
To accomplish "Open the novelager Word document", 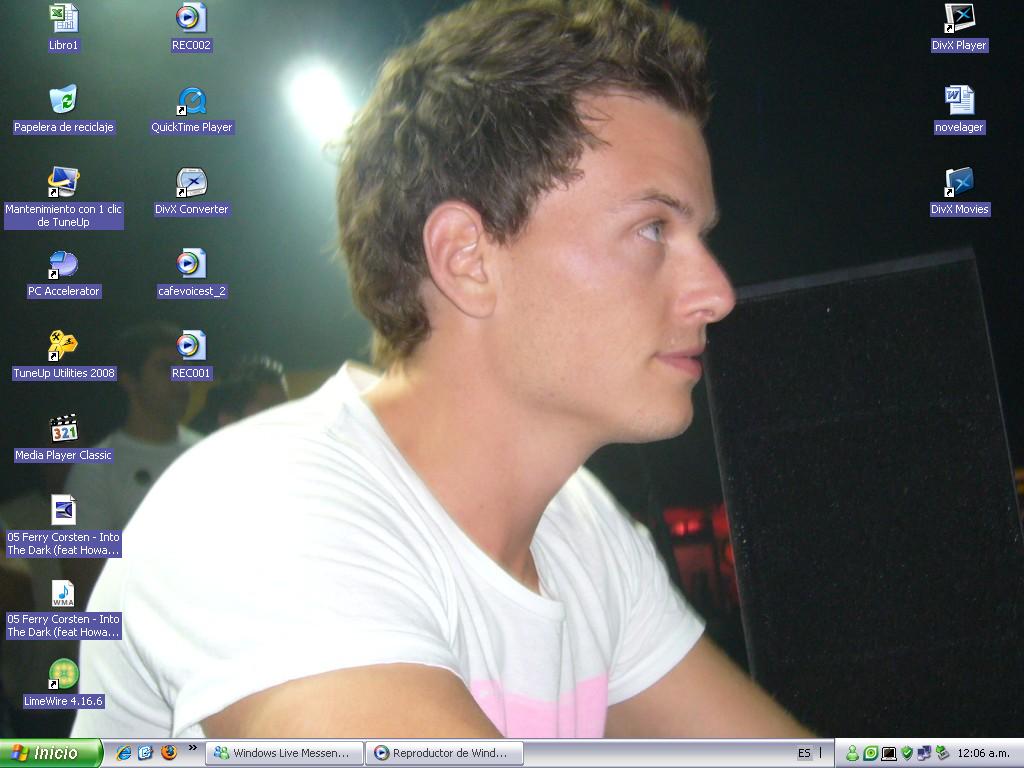I will point(959,100).
